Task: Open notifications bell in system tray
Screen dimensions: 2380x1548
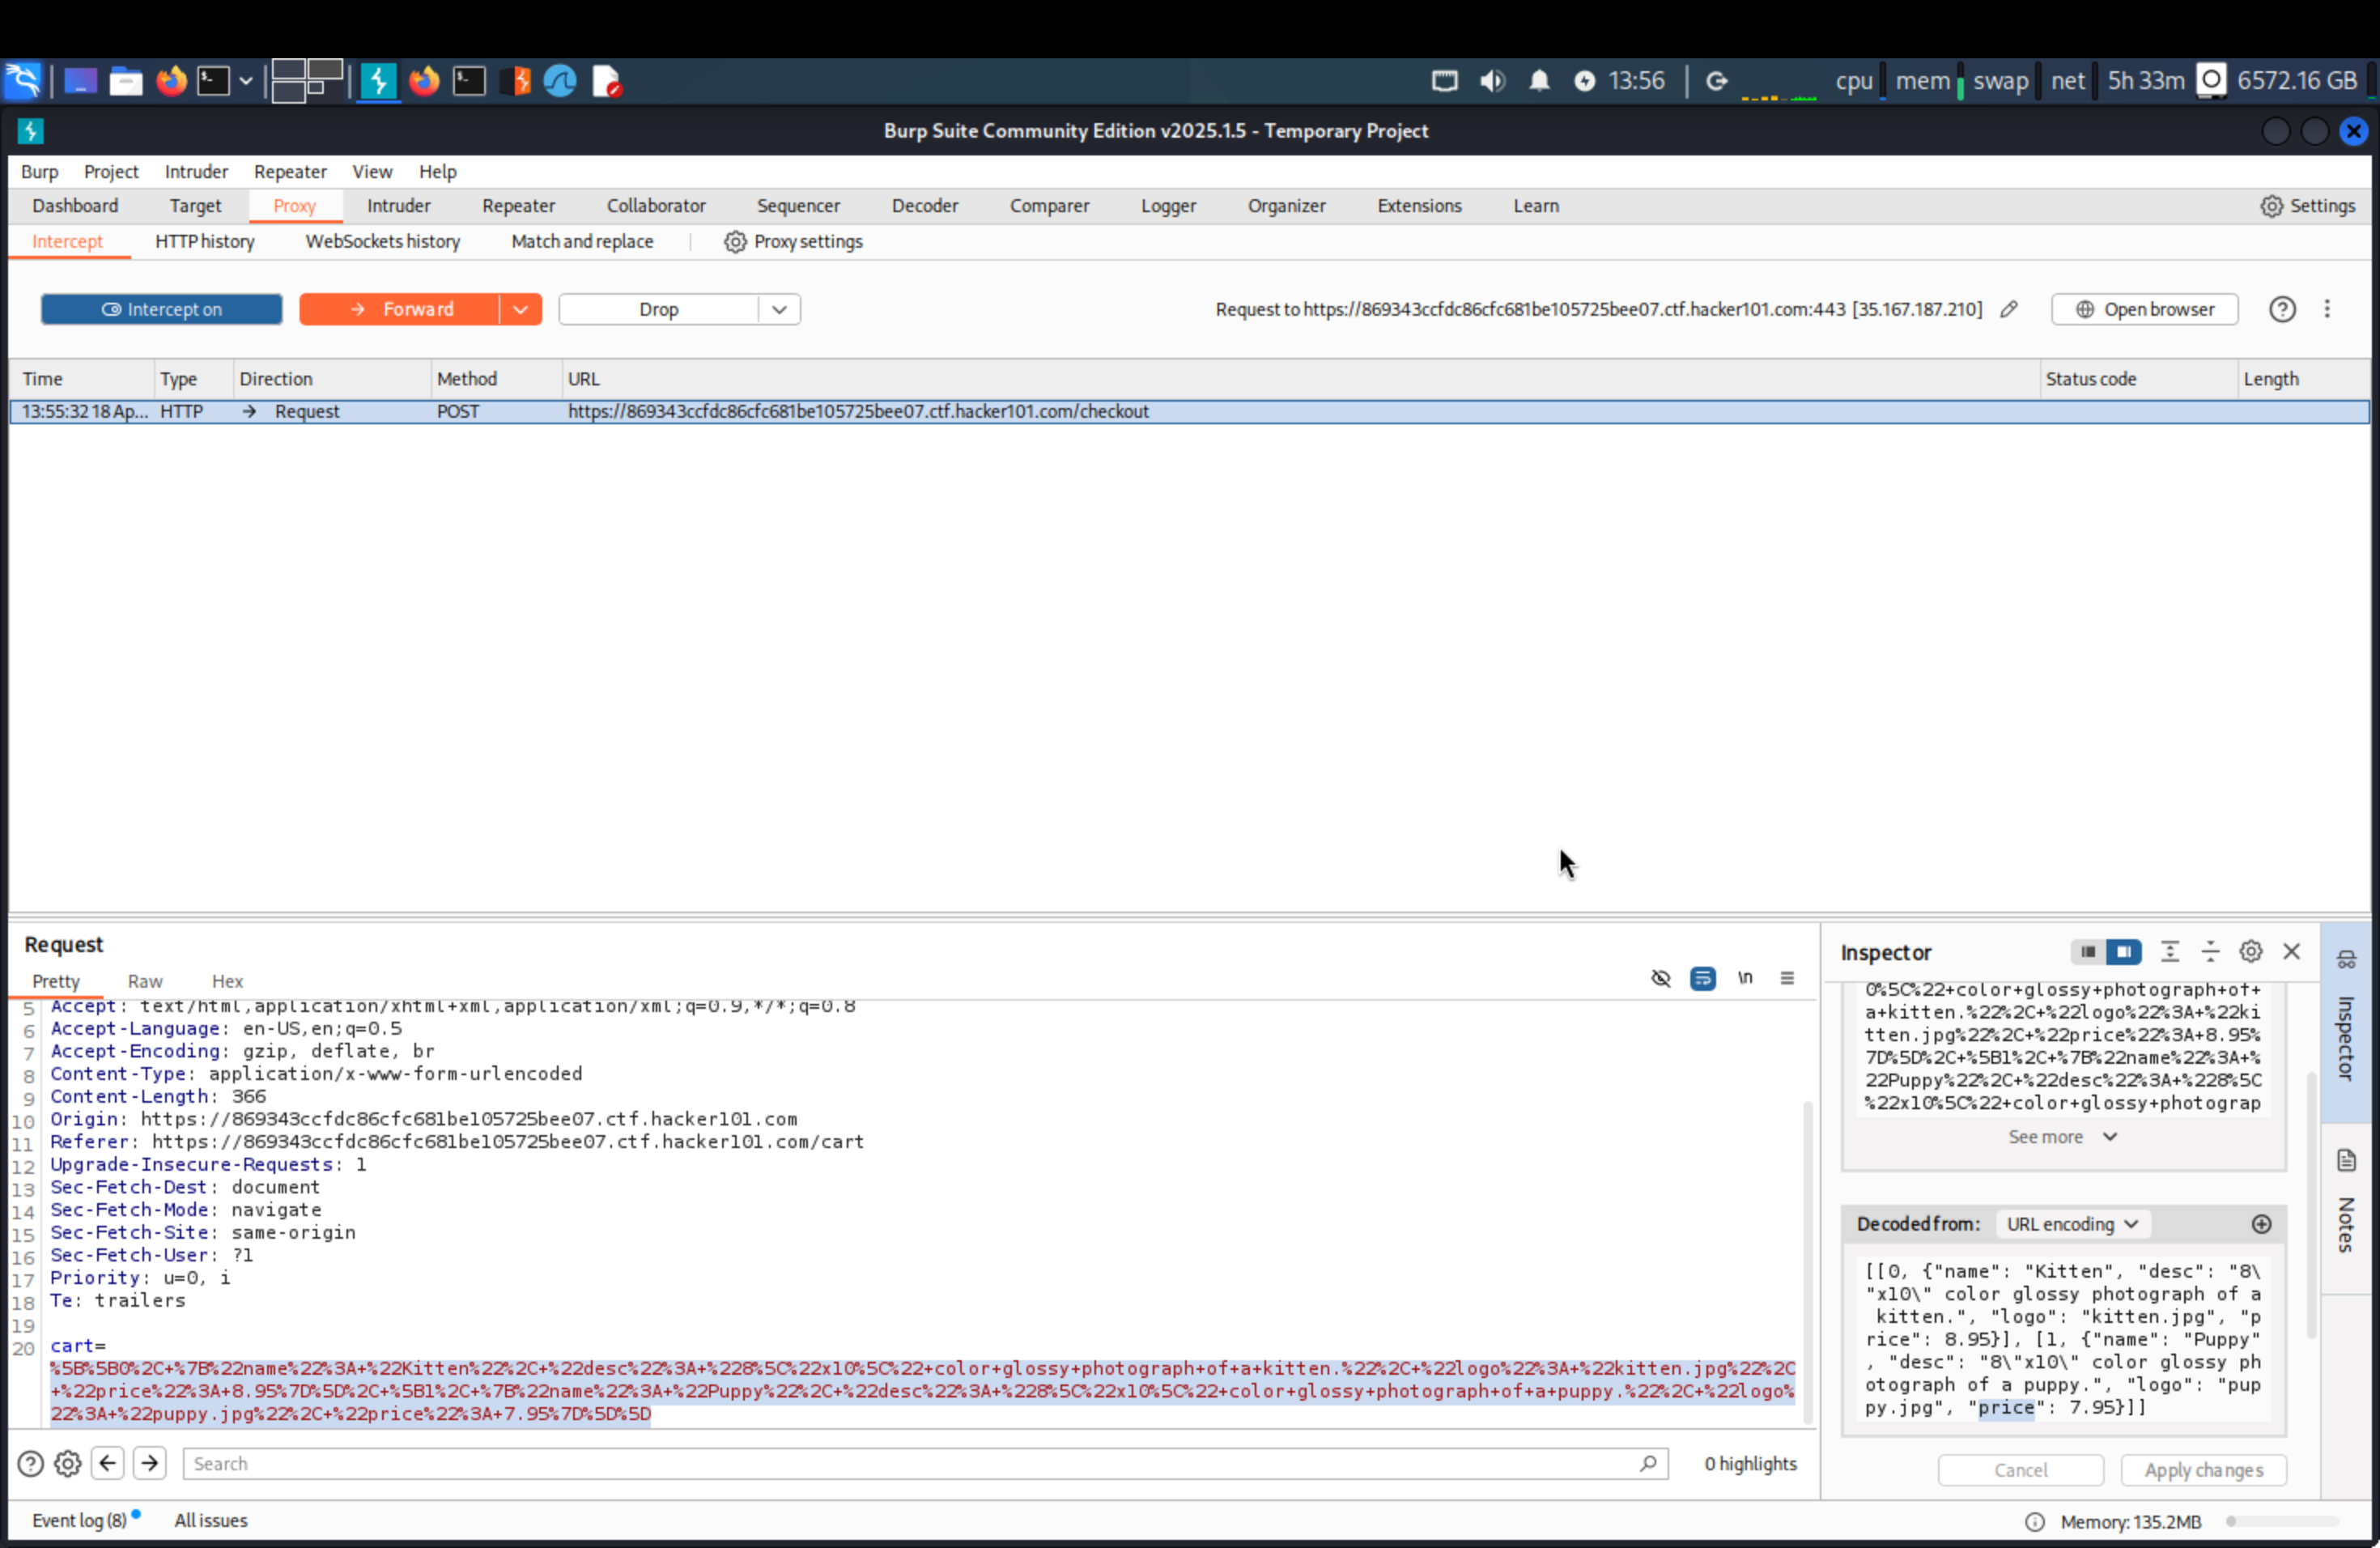Action: pos(1539,80)
